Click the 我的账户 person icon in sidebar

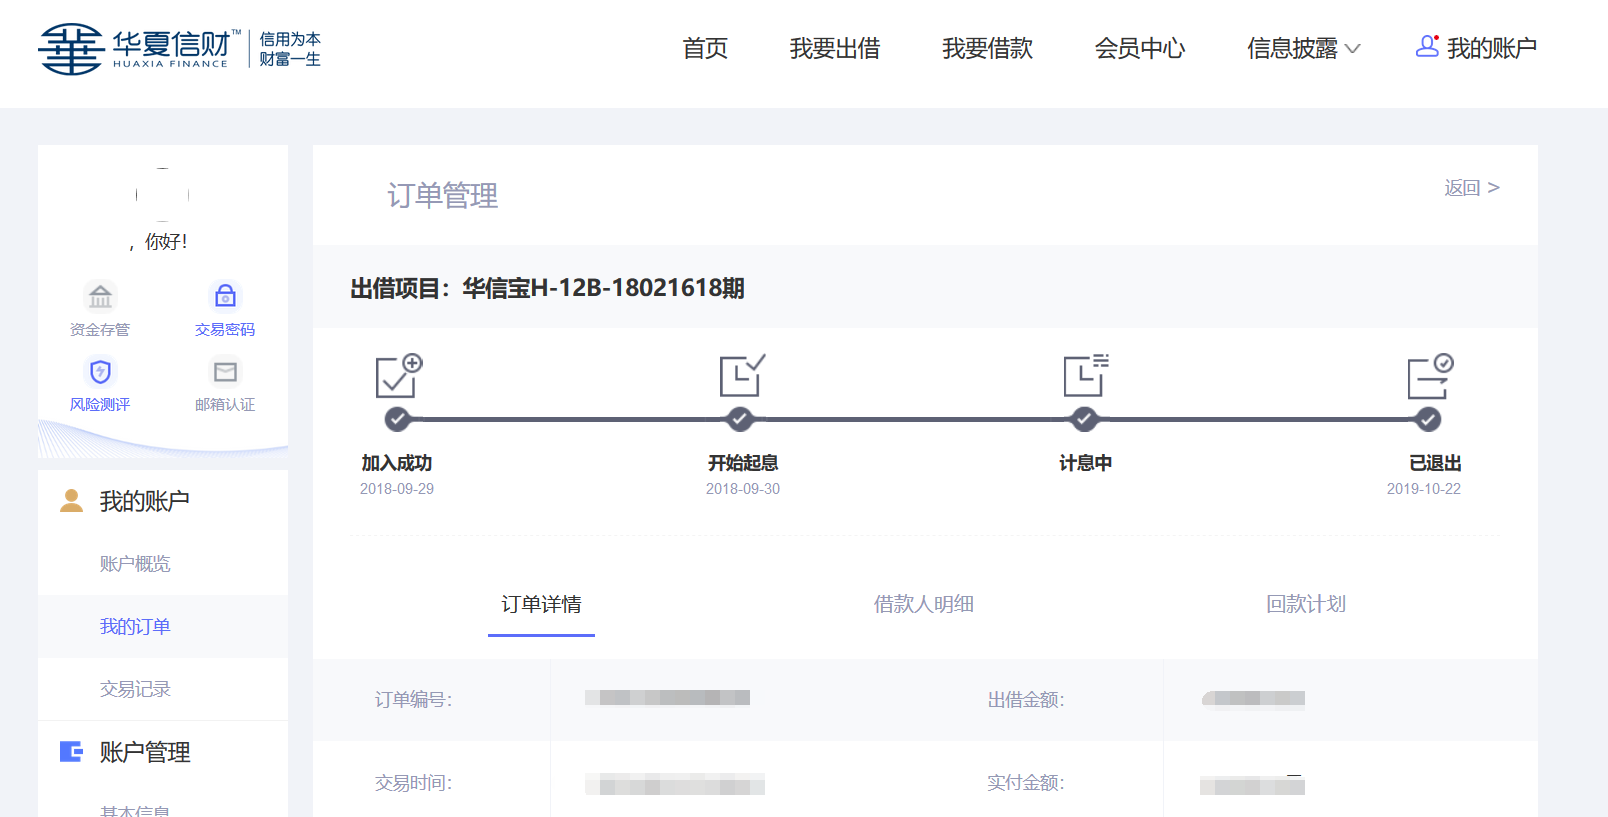coord(71,500)
